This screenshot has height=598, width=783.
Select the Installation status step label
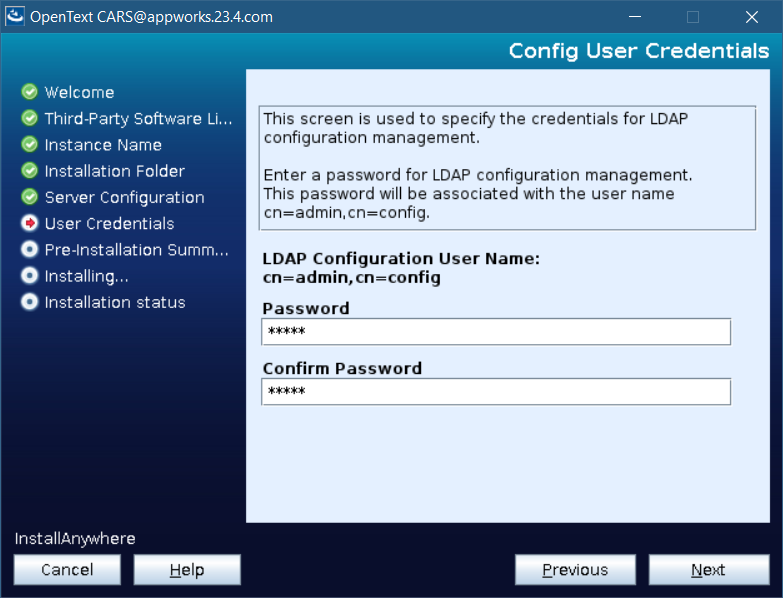click(x=115, y=302)
